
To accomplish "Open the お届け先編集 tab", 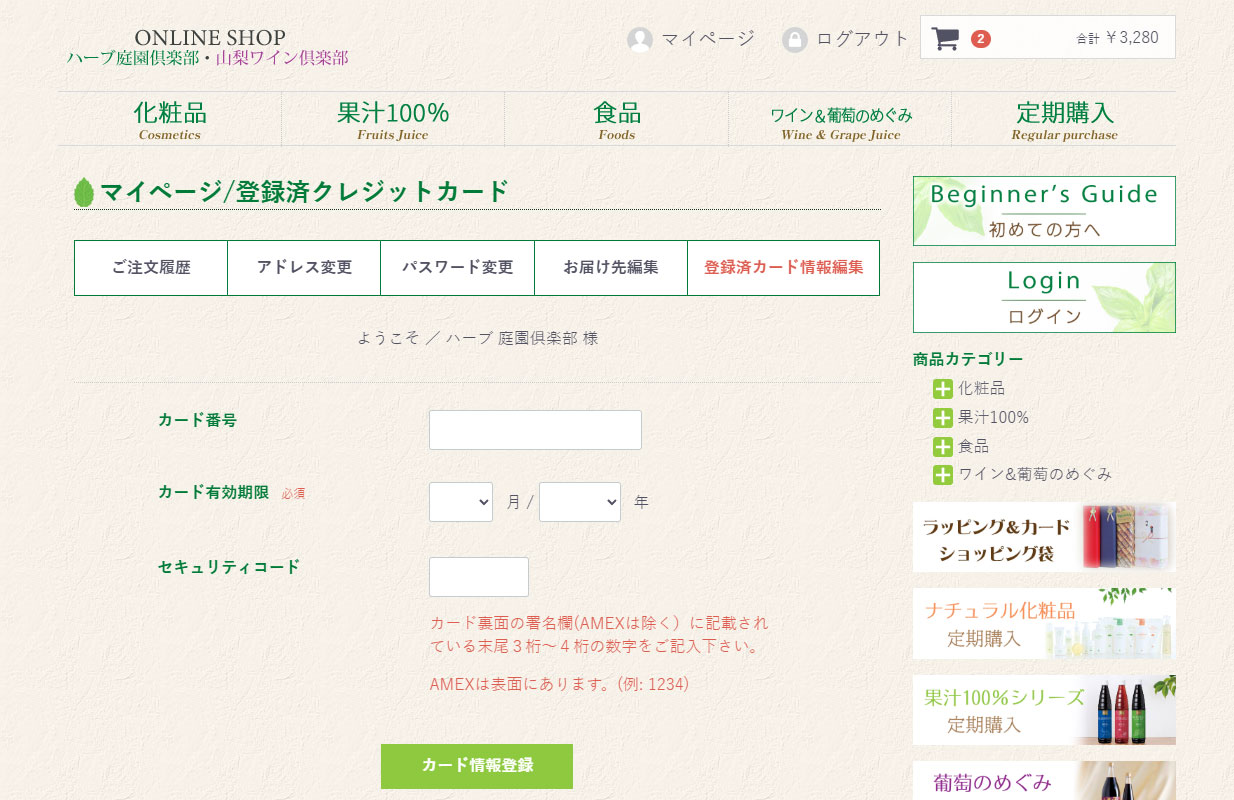I will click(610, 268).
